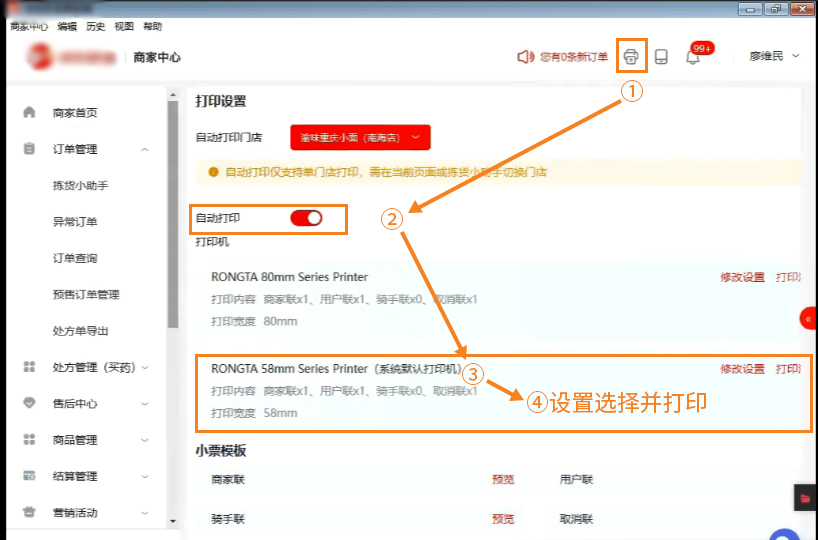This screenshot has height=540, width=818.
Task: Click the home icon beside 商家首页
Action: (29, 113)
